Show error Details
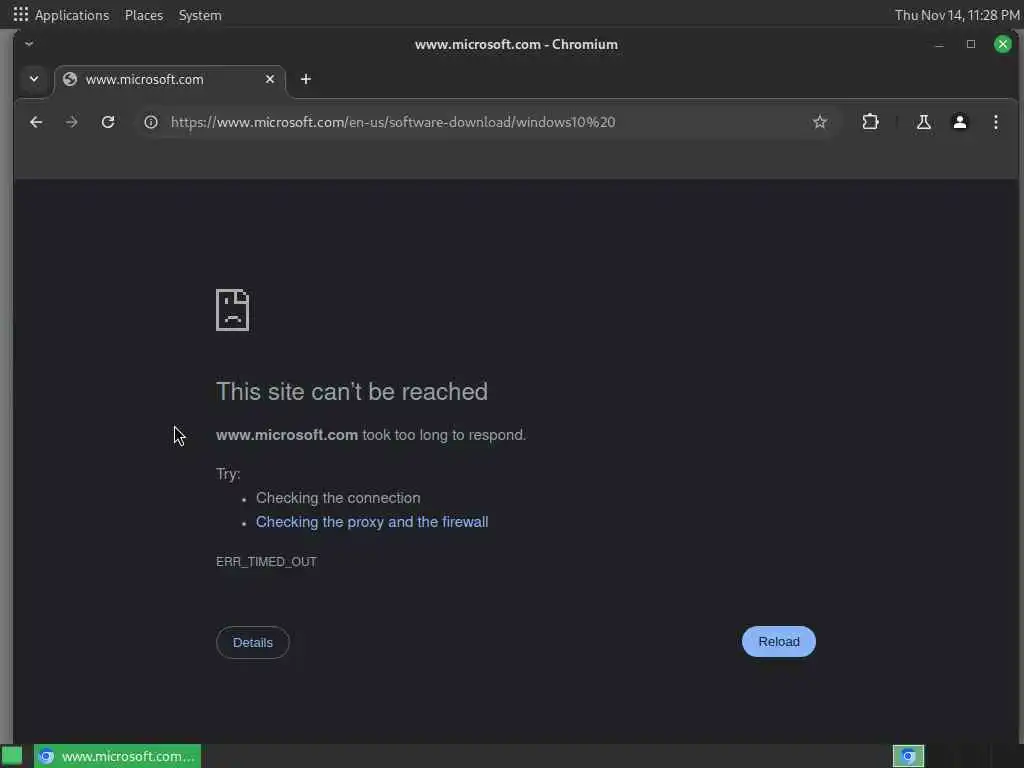 [253, 643]
